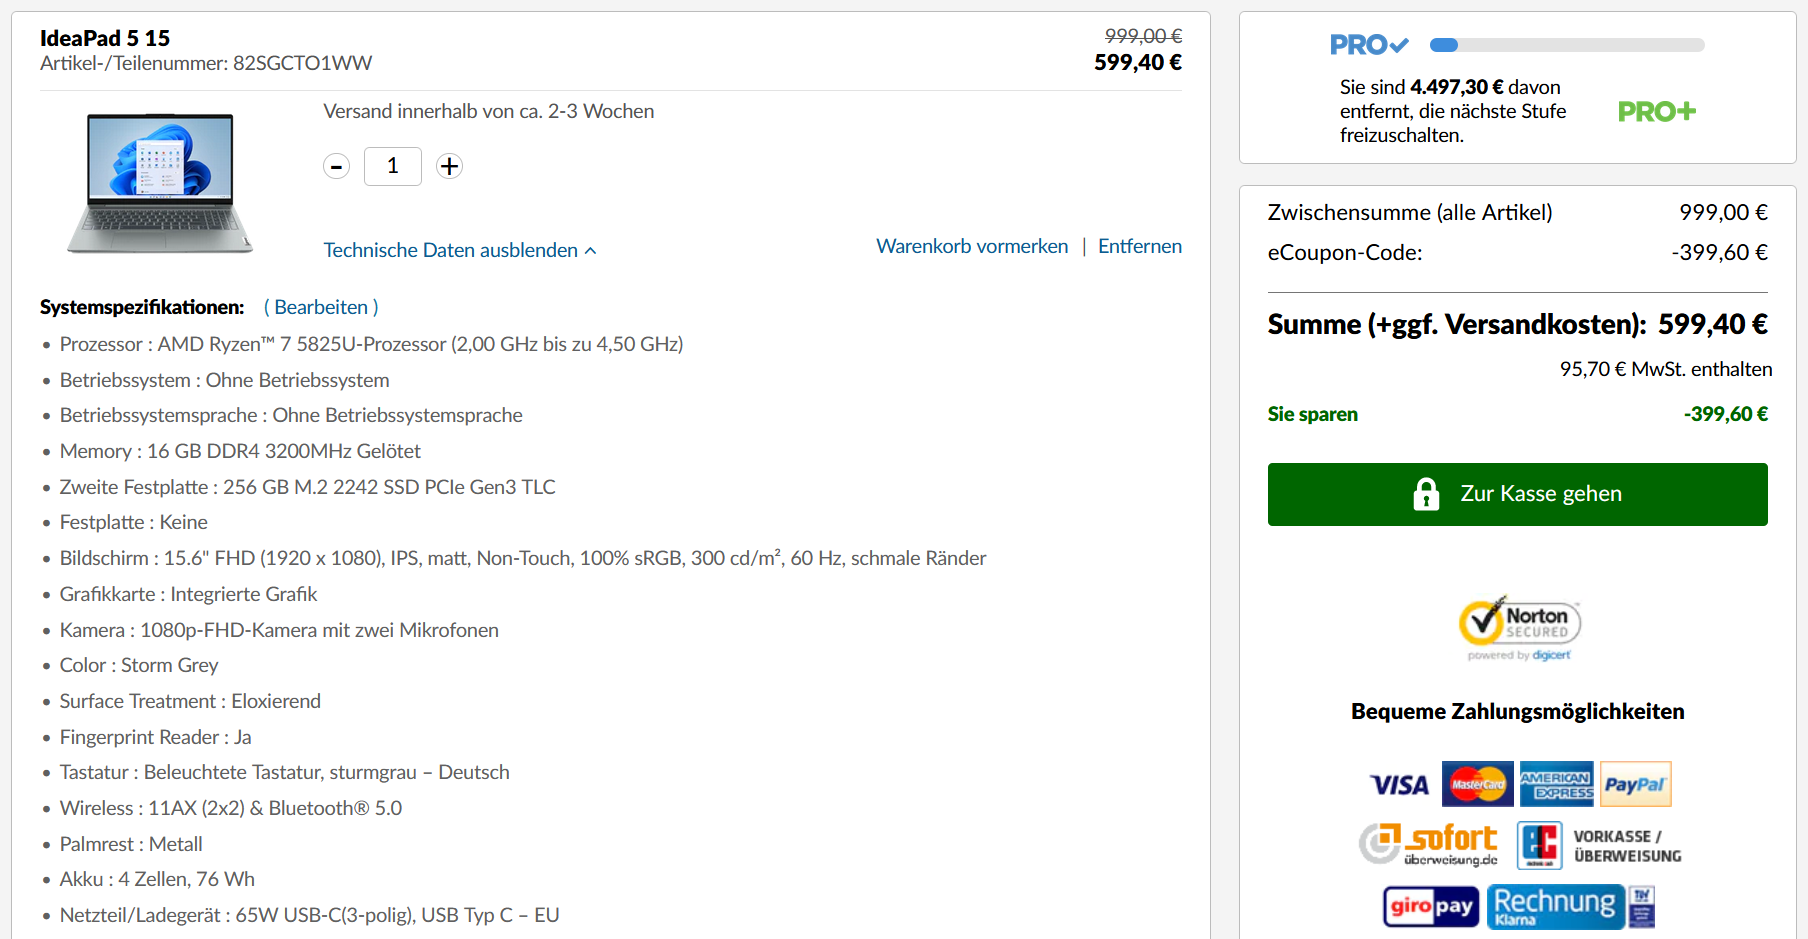This screenshot has width=1808, height=939.
Task: Click the giropay payment logo
Action: [x=1431, y=907]
